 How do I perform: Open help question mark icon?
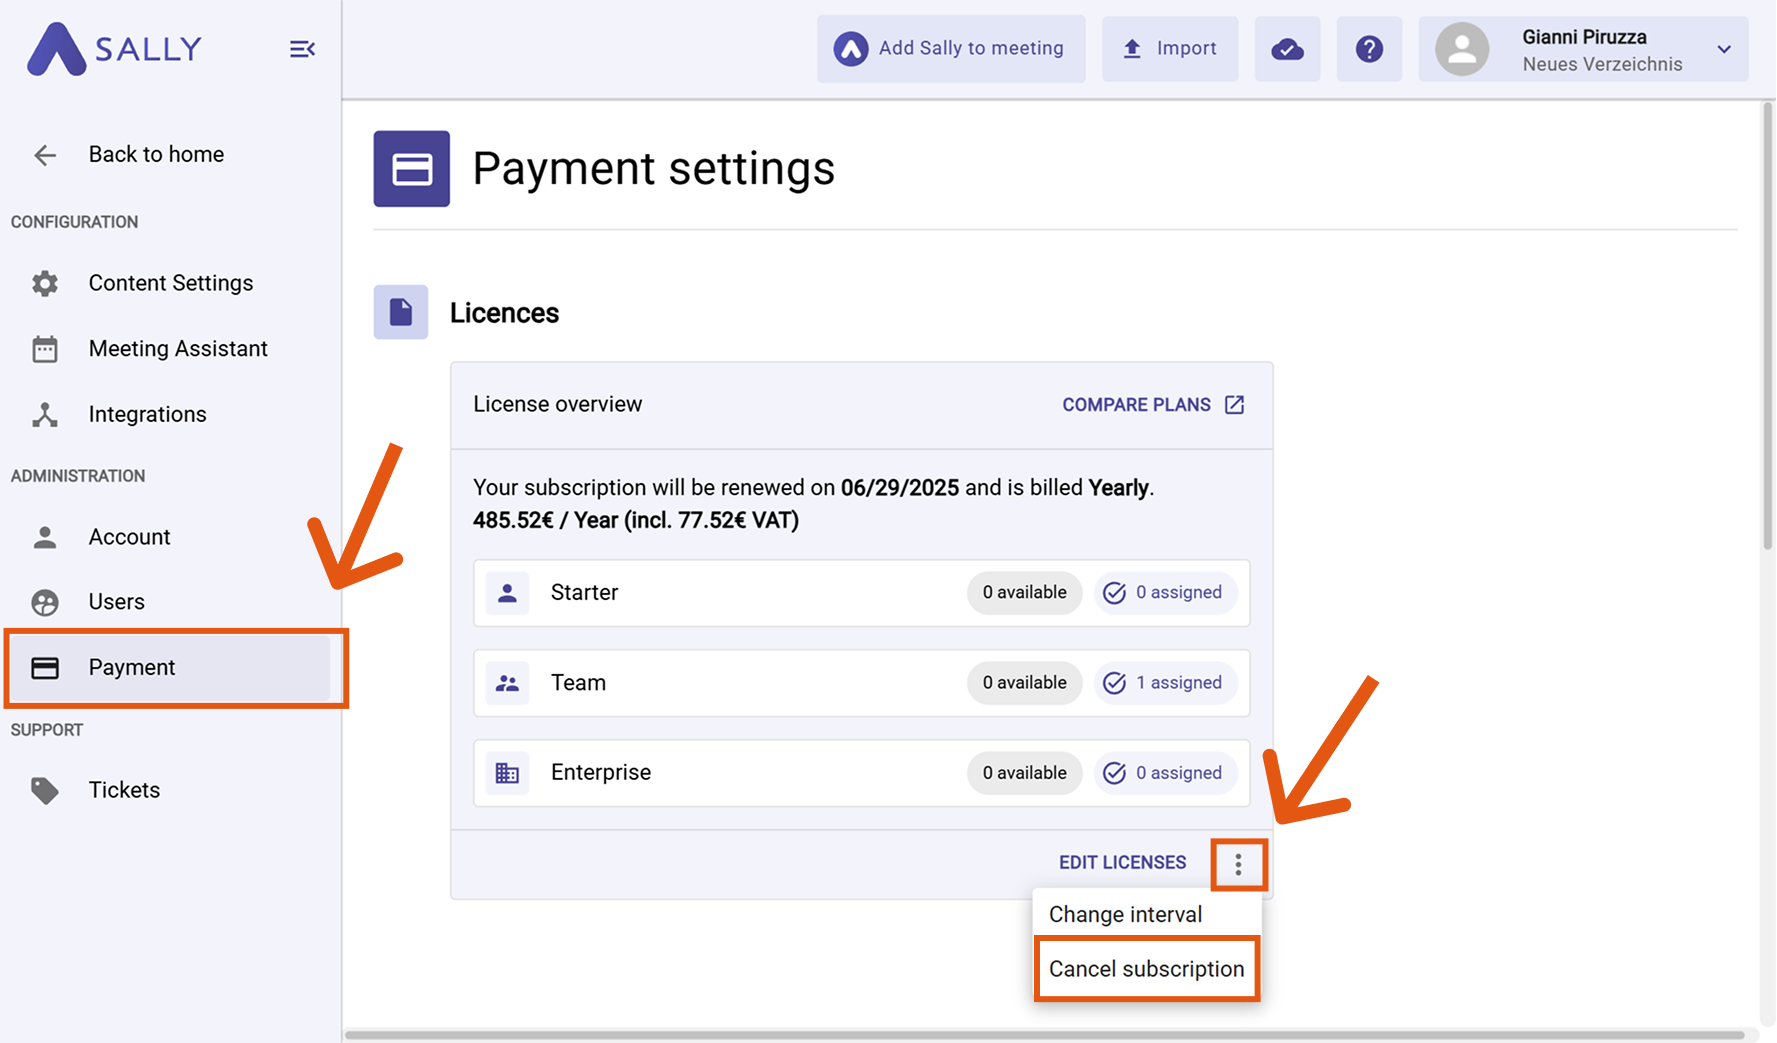(1369, 49)
